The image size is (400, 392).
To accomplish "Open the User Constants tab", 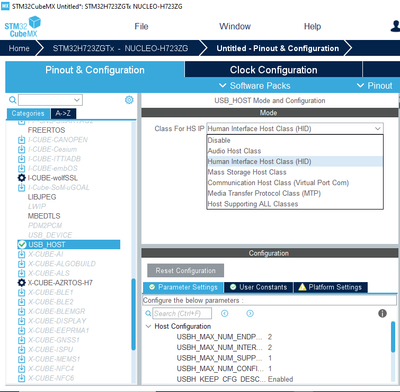I will pos(259,287).
